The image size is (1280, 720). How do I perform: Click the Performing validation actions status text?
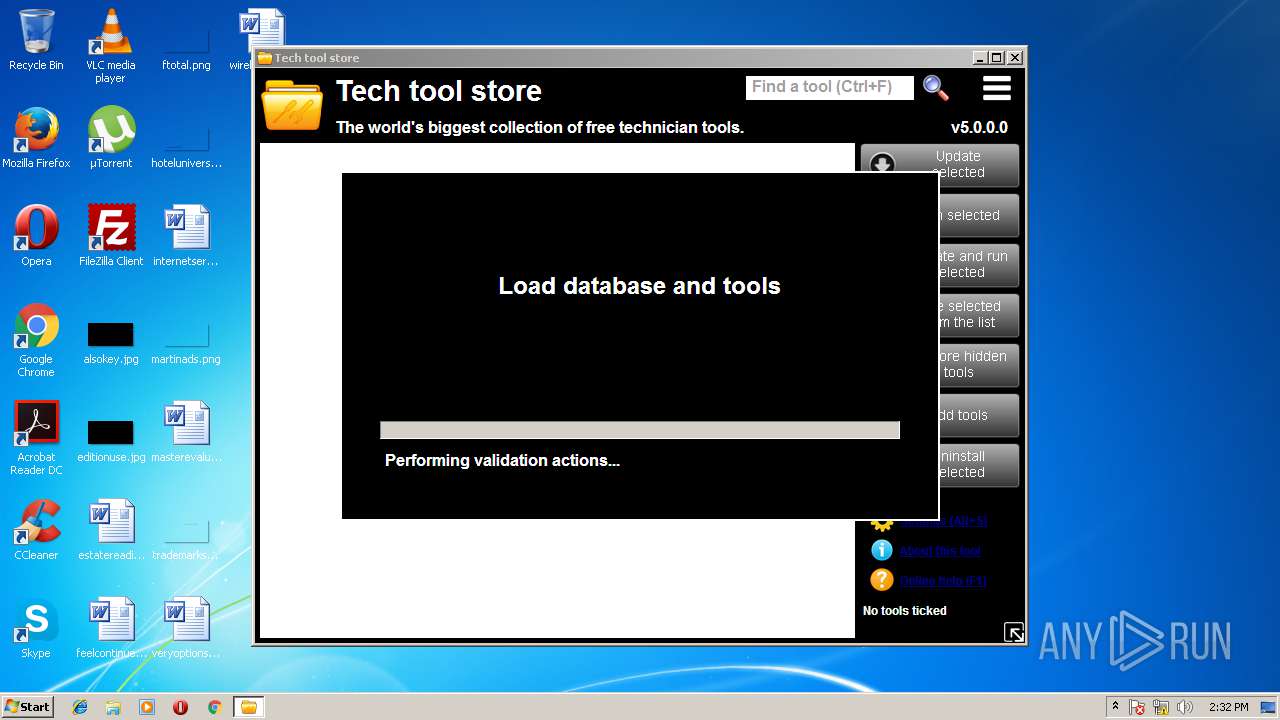[502, 461]
